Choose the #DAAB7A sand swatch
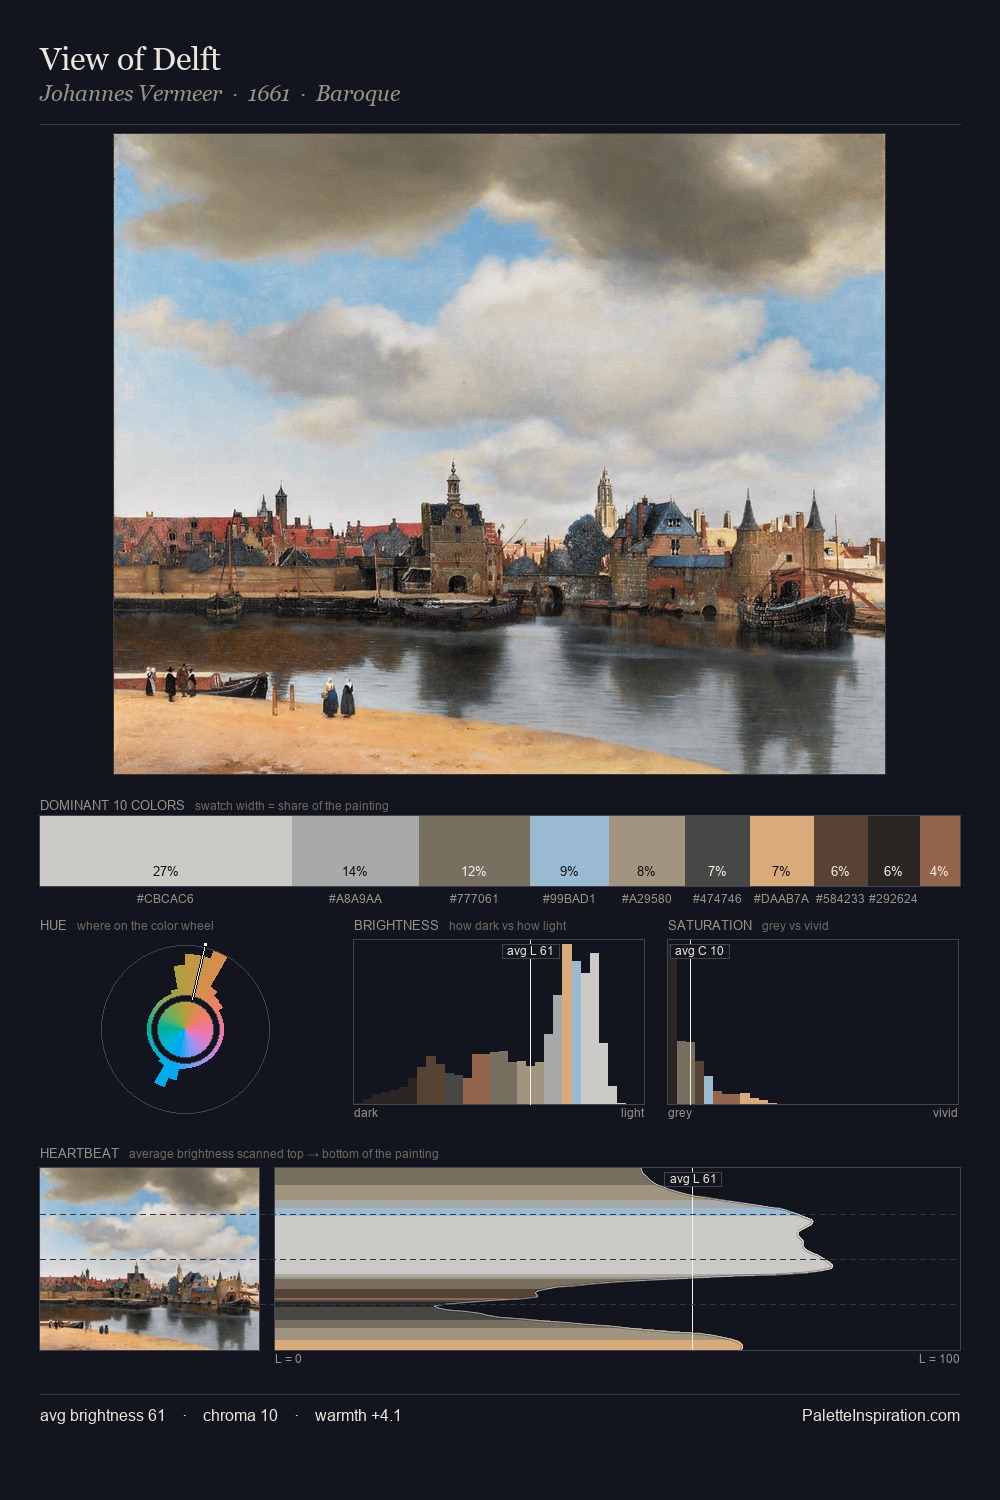 [x=782, y=851]
